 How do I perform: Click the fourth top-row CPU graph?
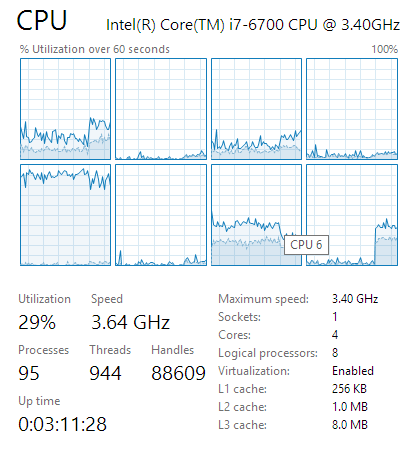[352, 109]
